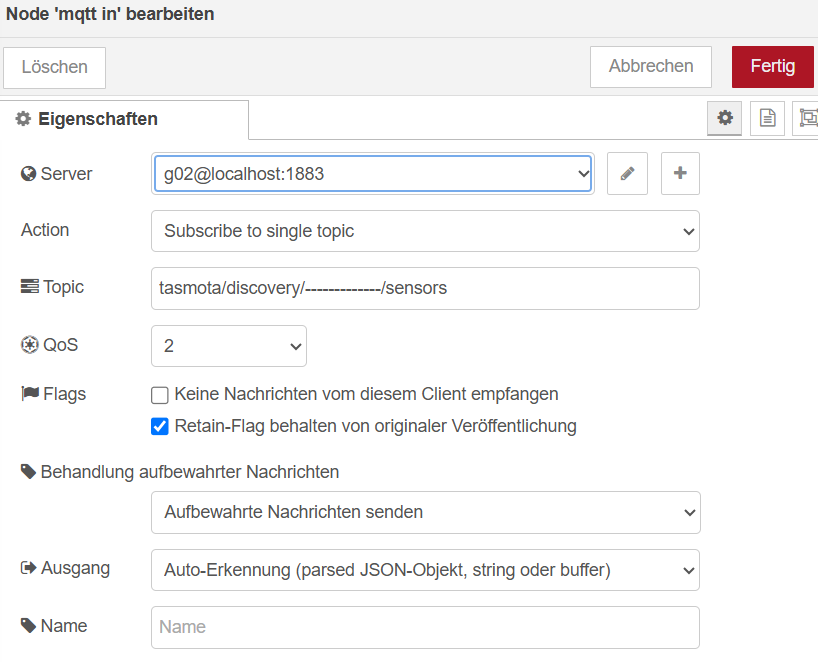Click the Löschen button
The width and height of the screenshot is (818, 662).
point(54,67)
